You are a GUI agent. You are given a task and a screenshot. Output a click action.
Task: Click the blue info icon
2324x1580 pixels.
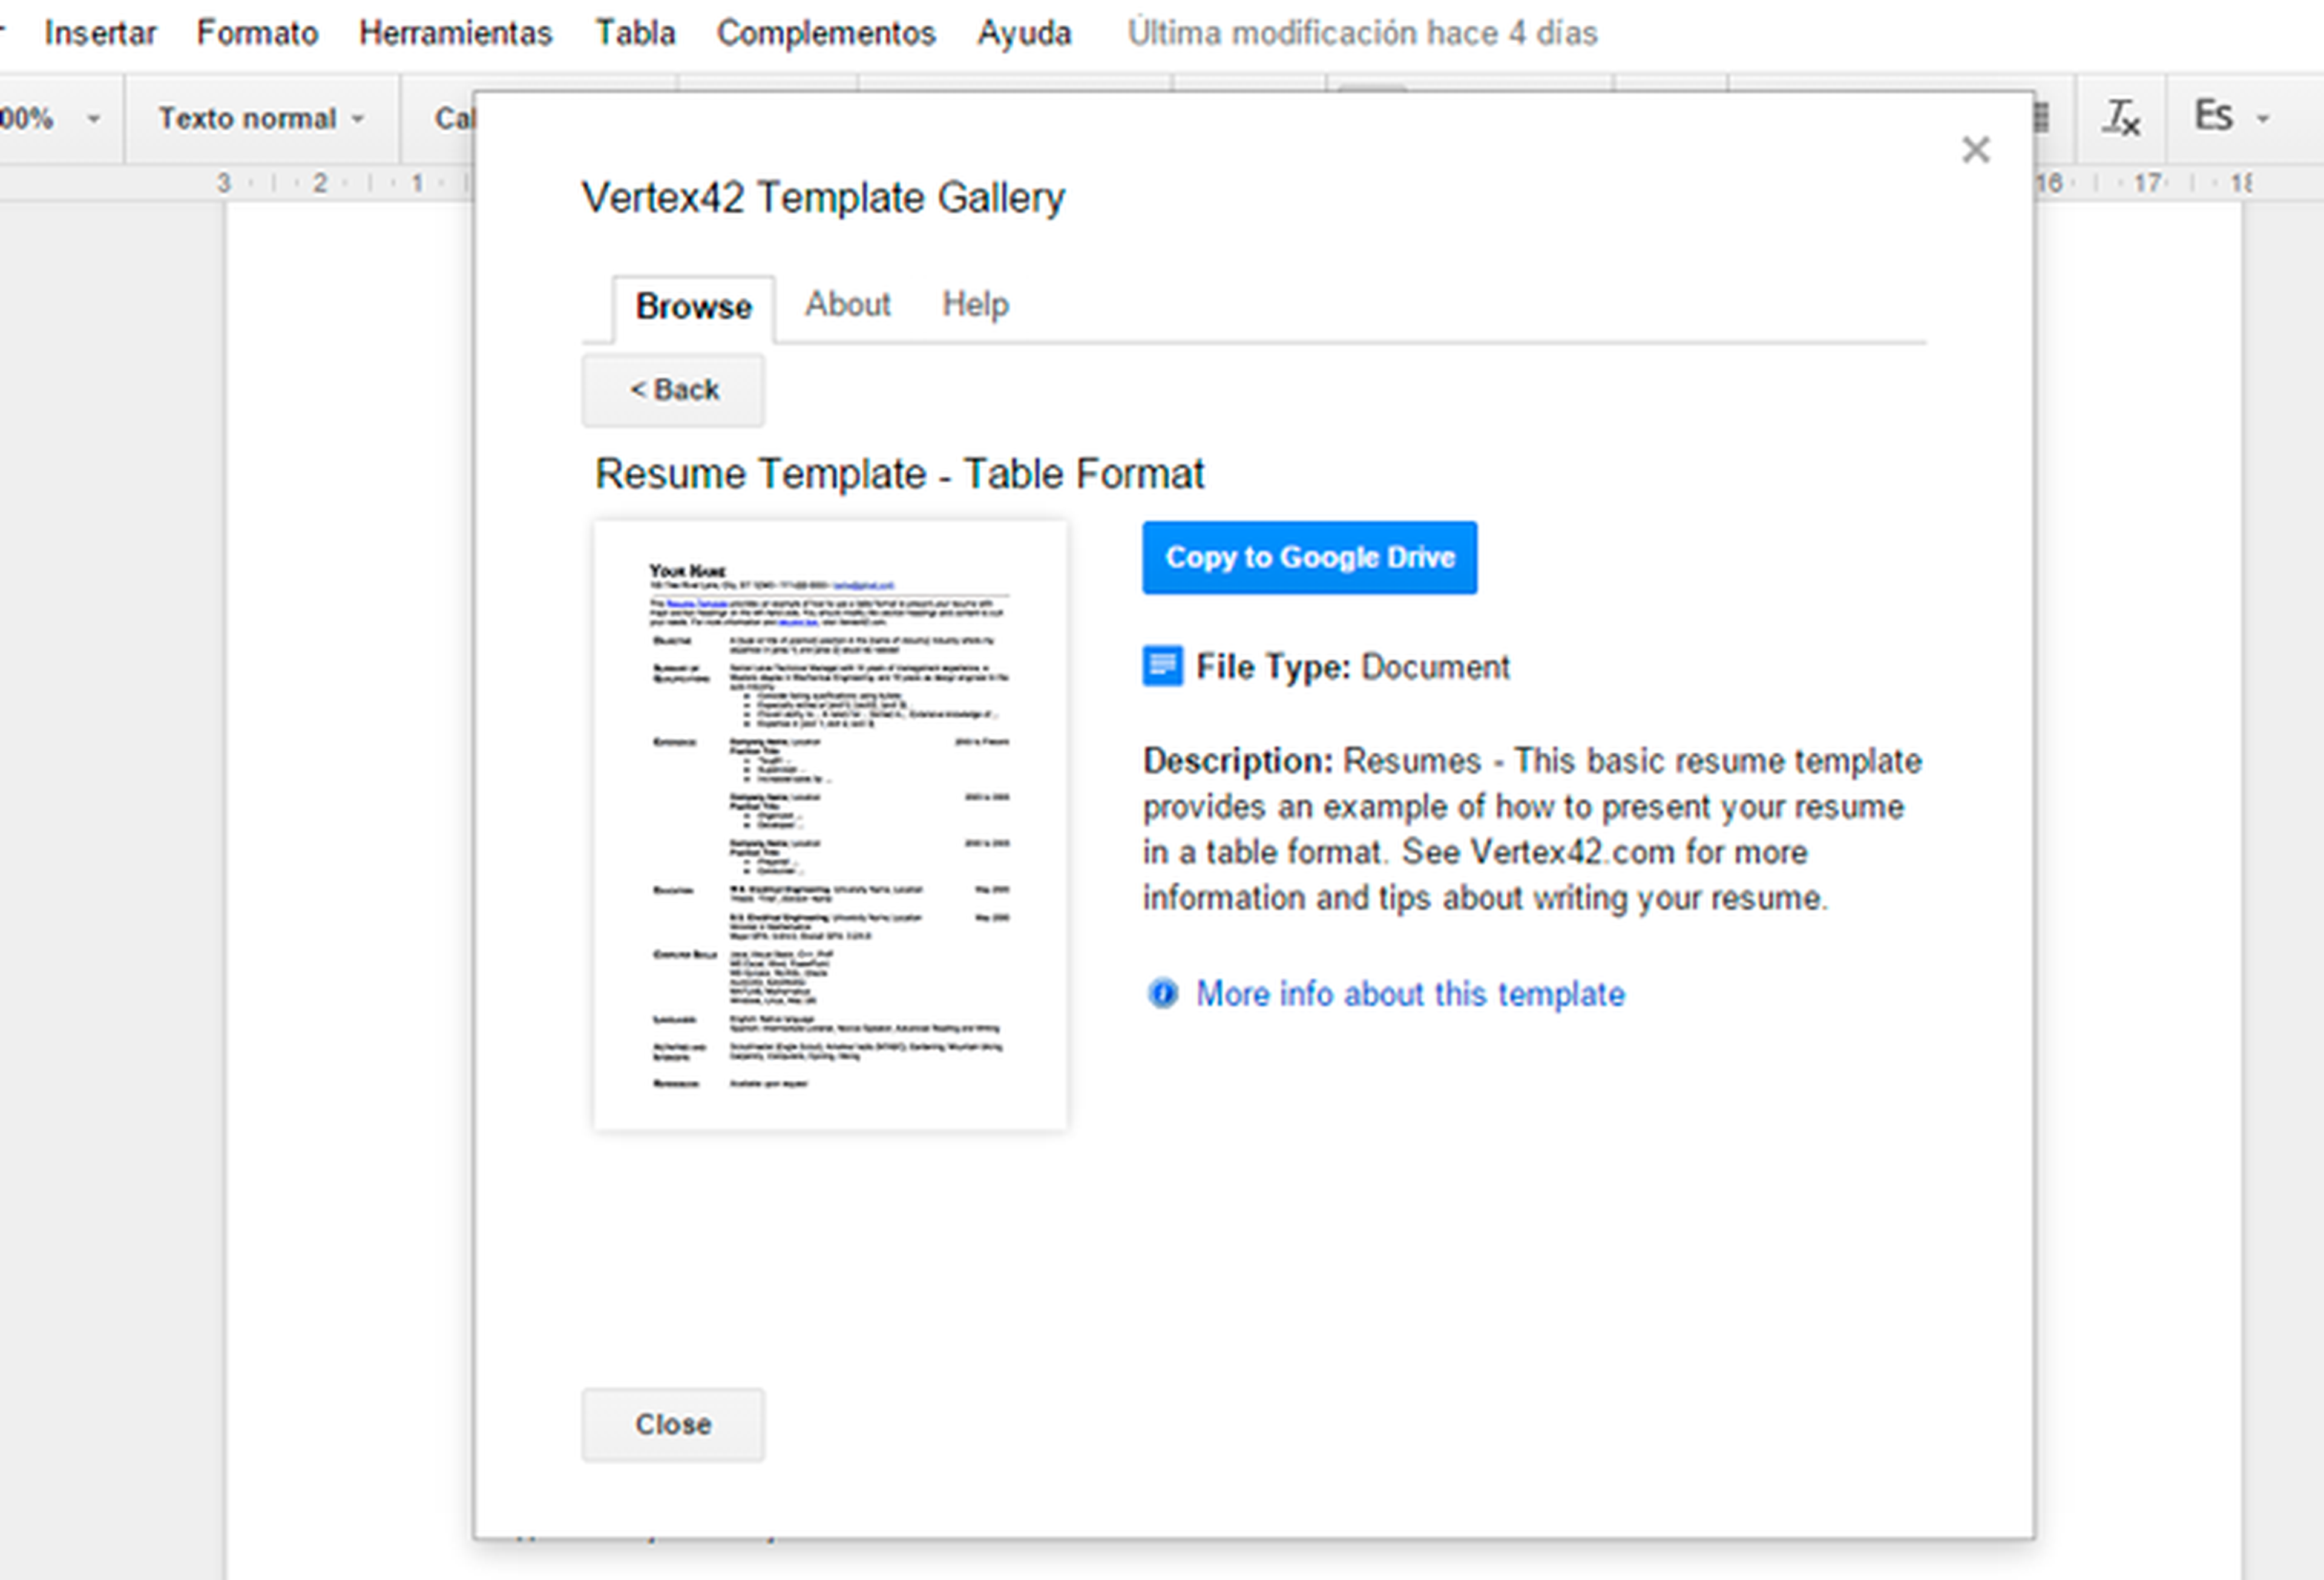[1162, 993]
